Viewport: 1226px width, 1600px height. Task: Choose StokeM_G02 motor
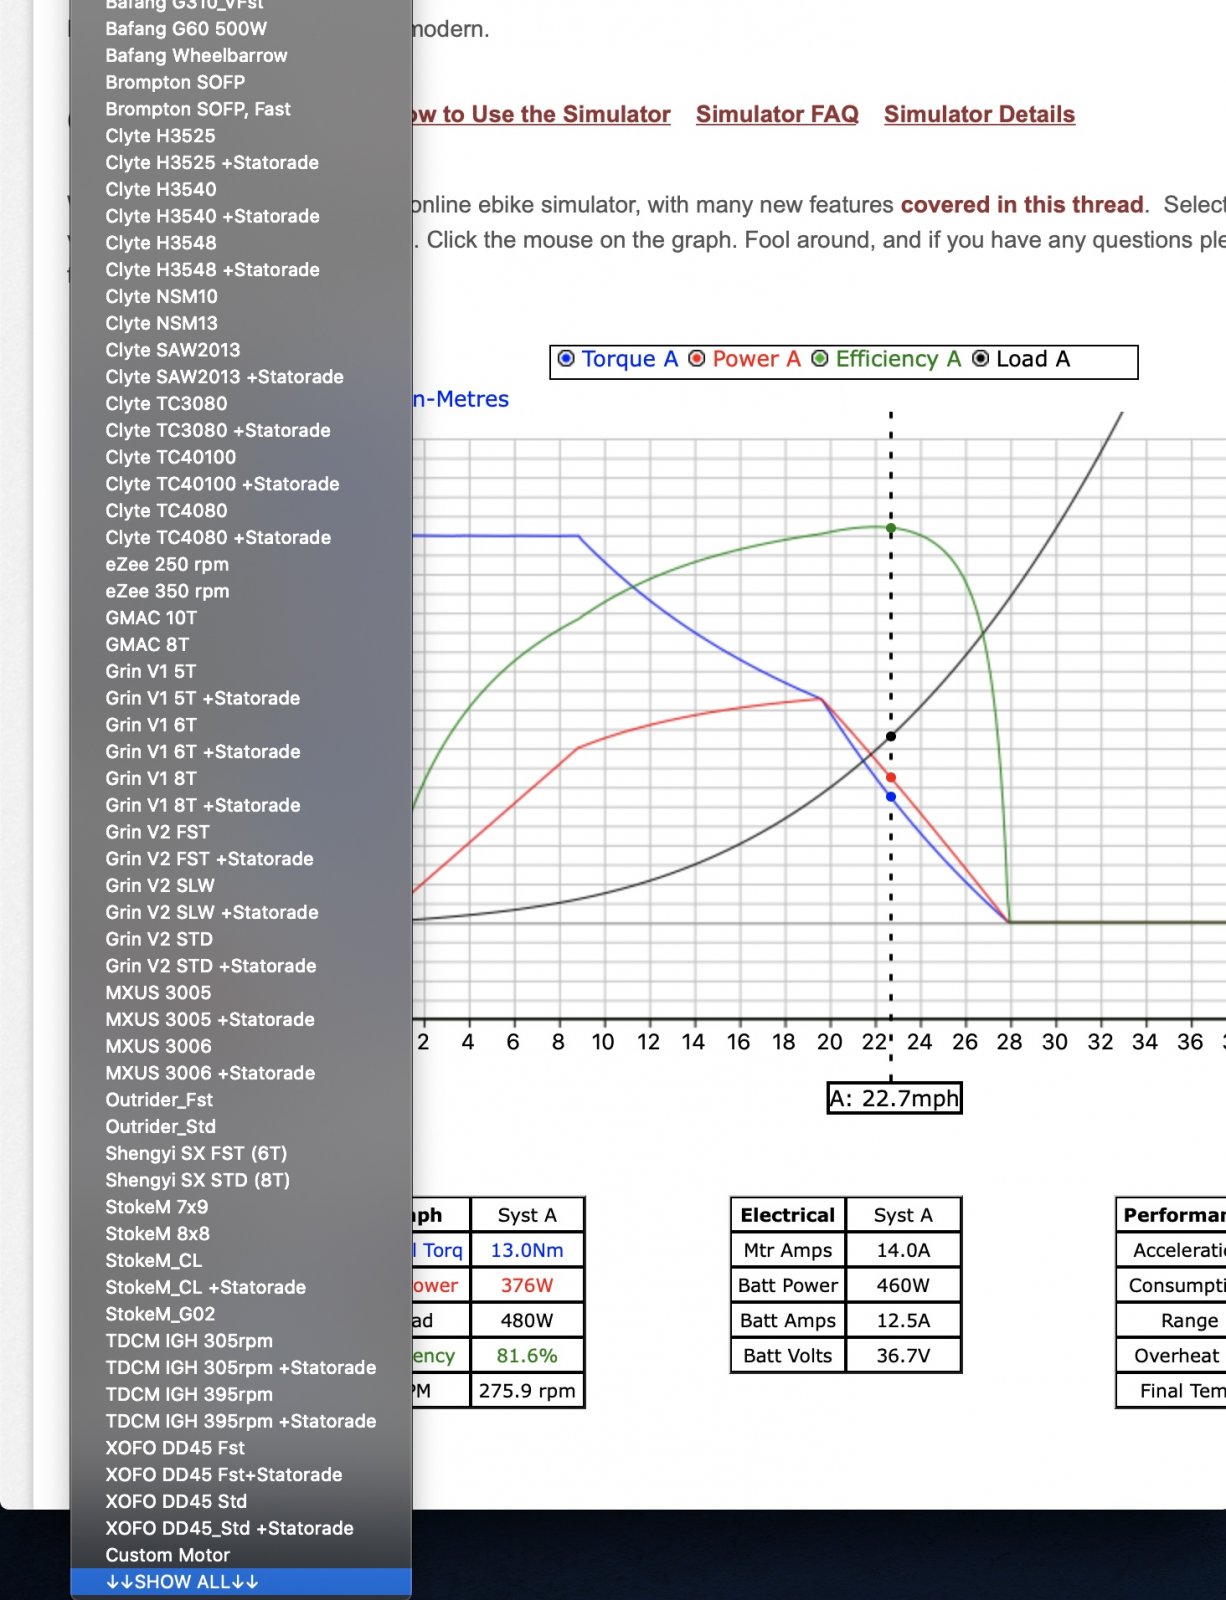coord(241,1314)
